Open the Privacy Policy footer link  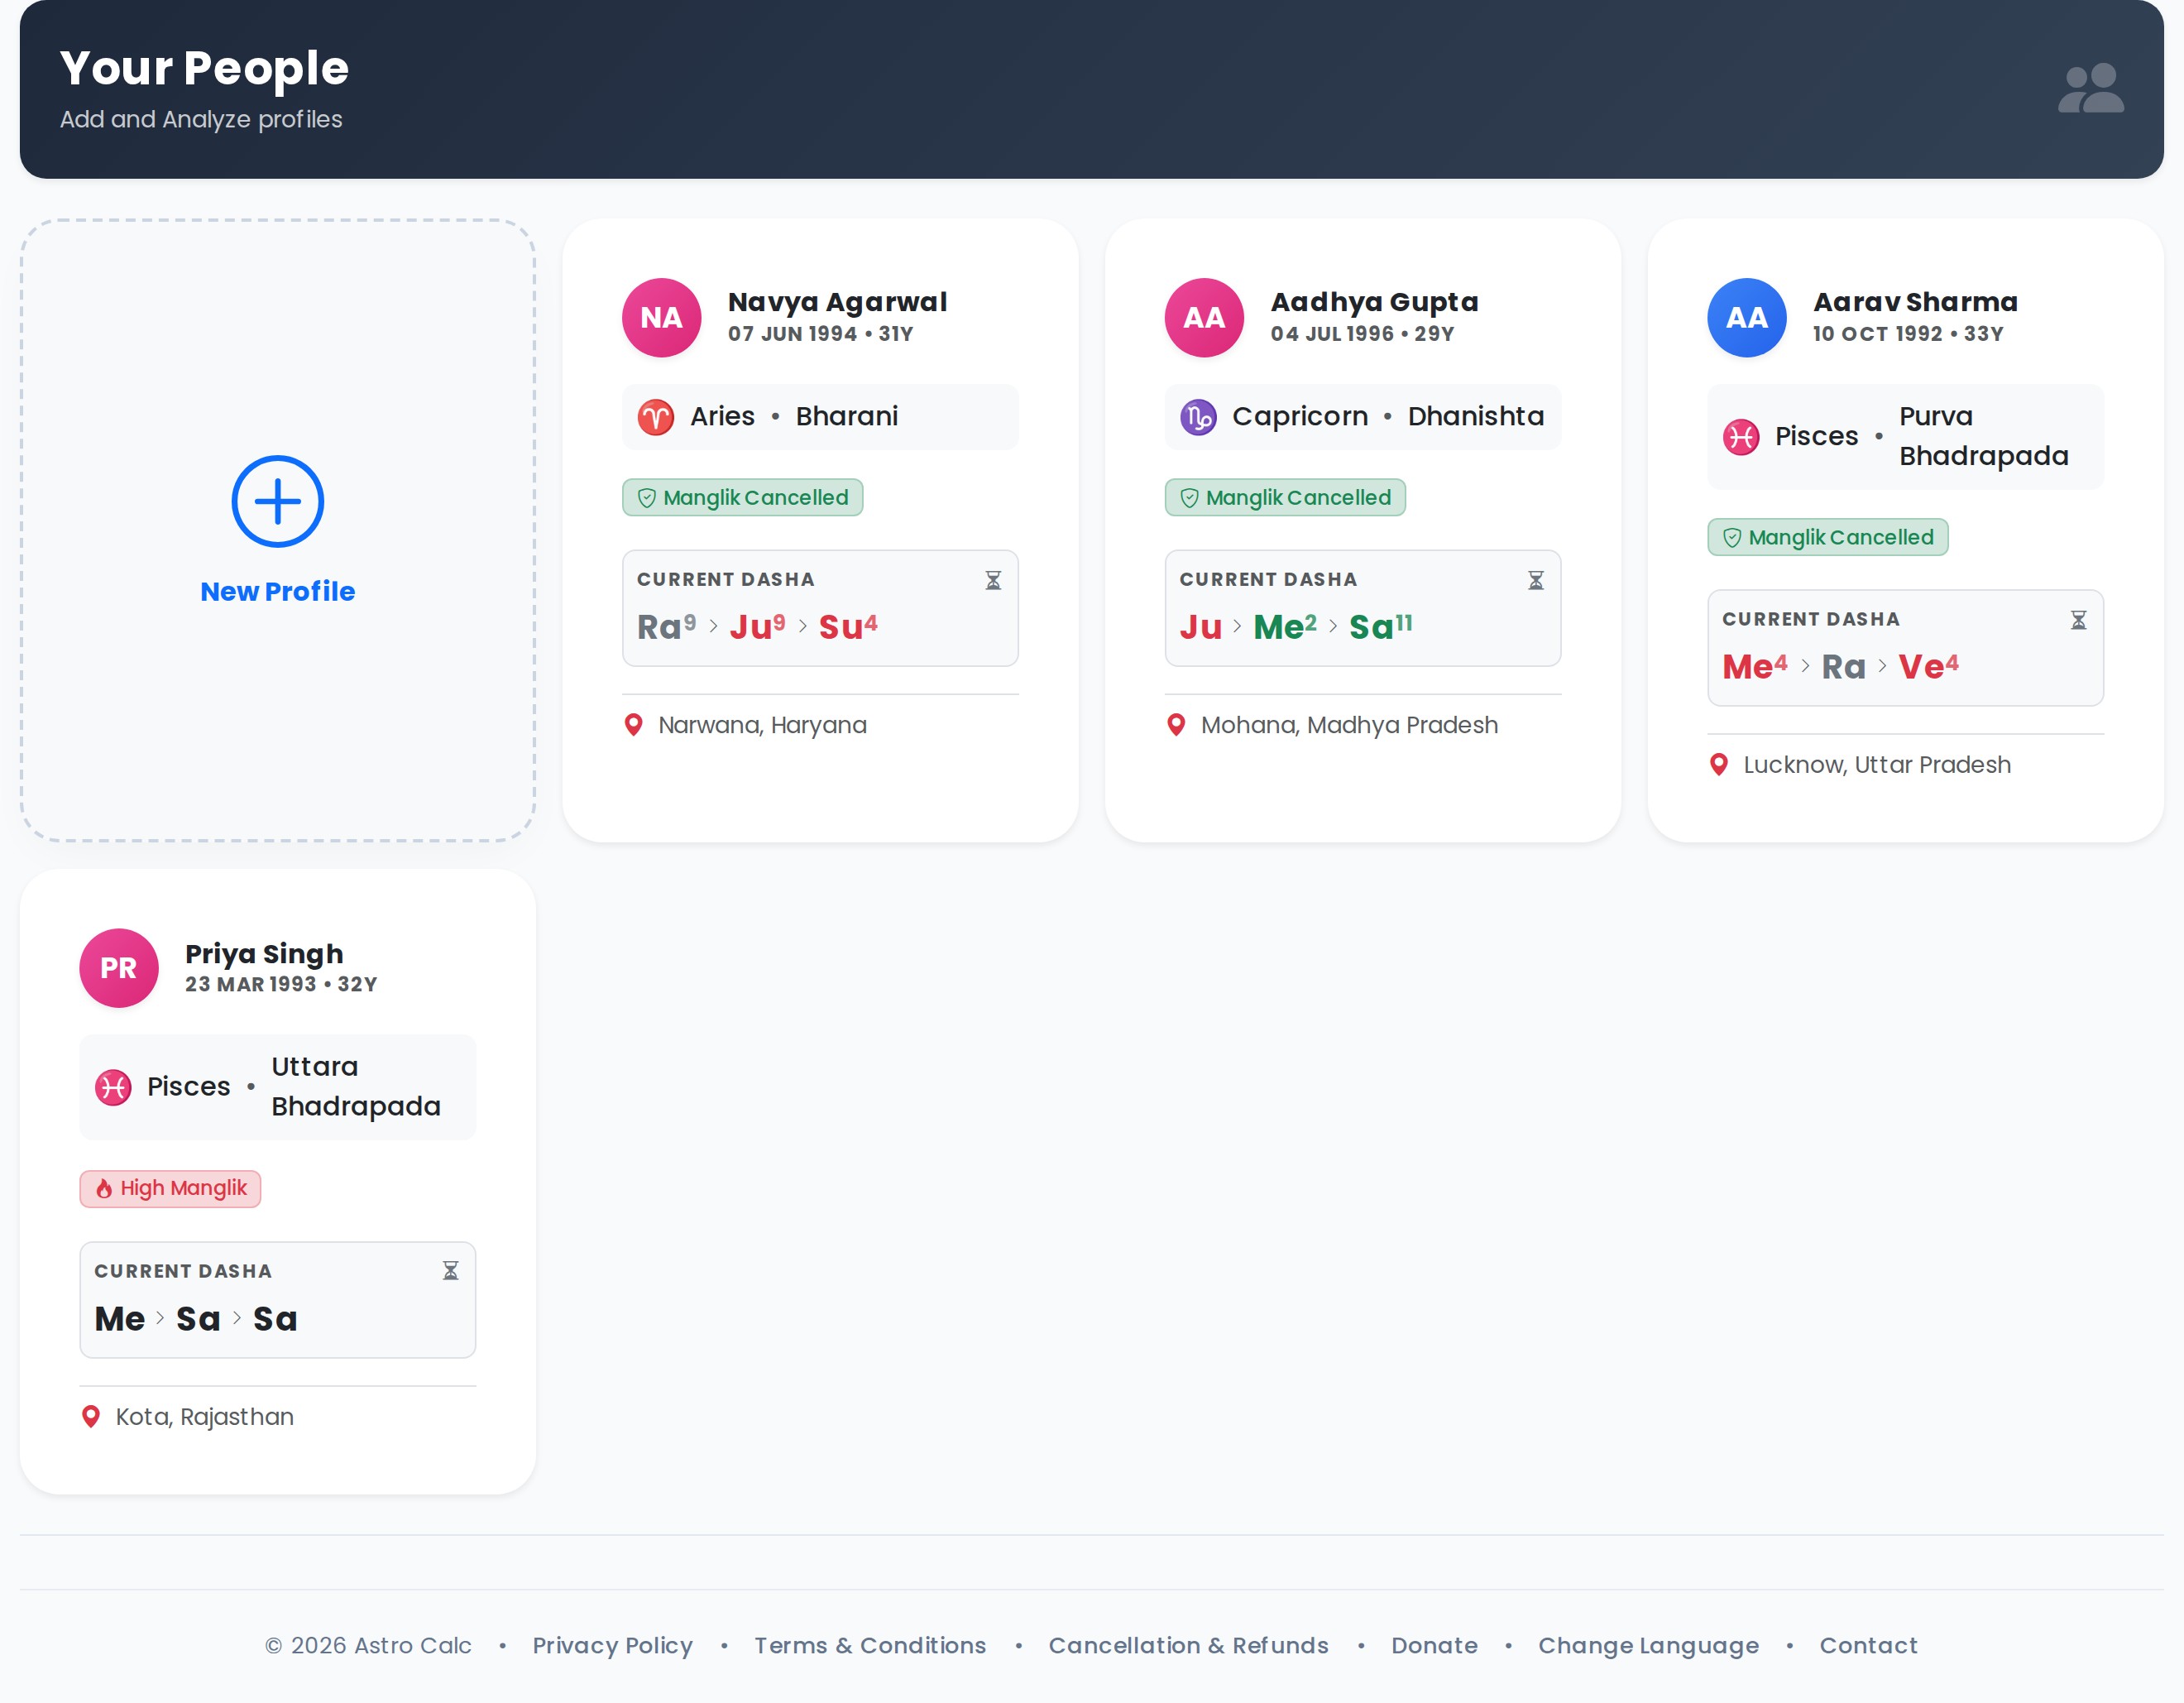pyautogui.click(x=612, y=1645)
